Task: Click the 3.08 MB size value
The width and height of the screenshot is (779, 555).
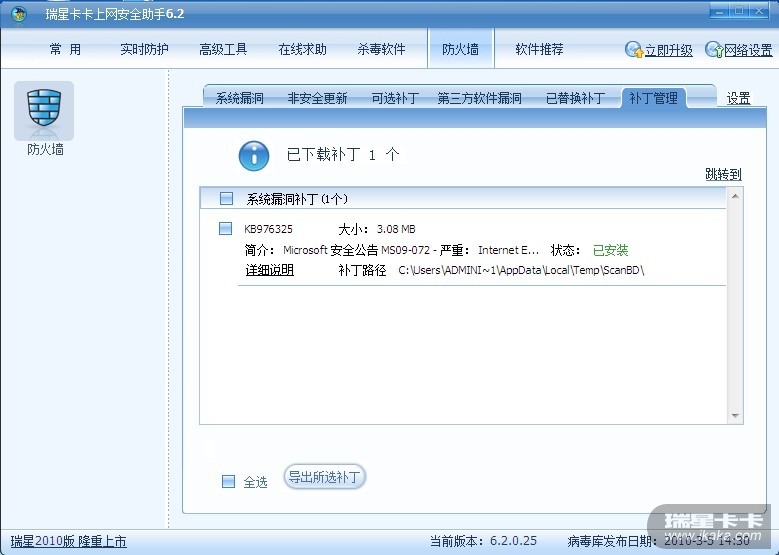Action: (x=396, y=229)
